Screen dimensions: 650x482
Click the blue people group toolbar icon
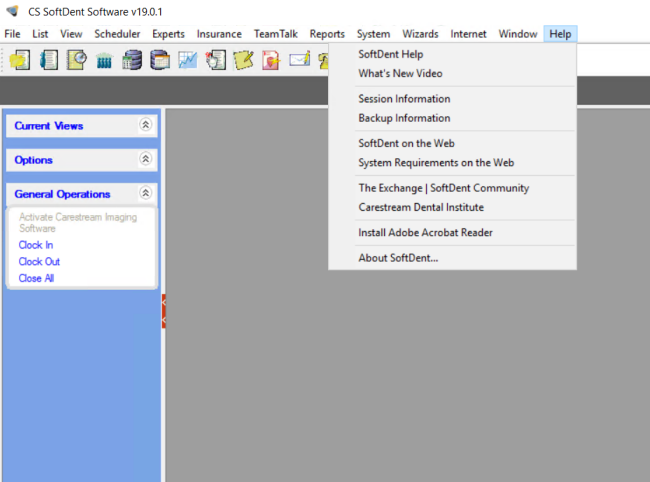click(x=104, y=61)
